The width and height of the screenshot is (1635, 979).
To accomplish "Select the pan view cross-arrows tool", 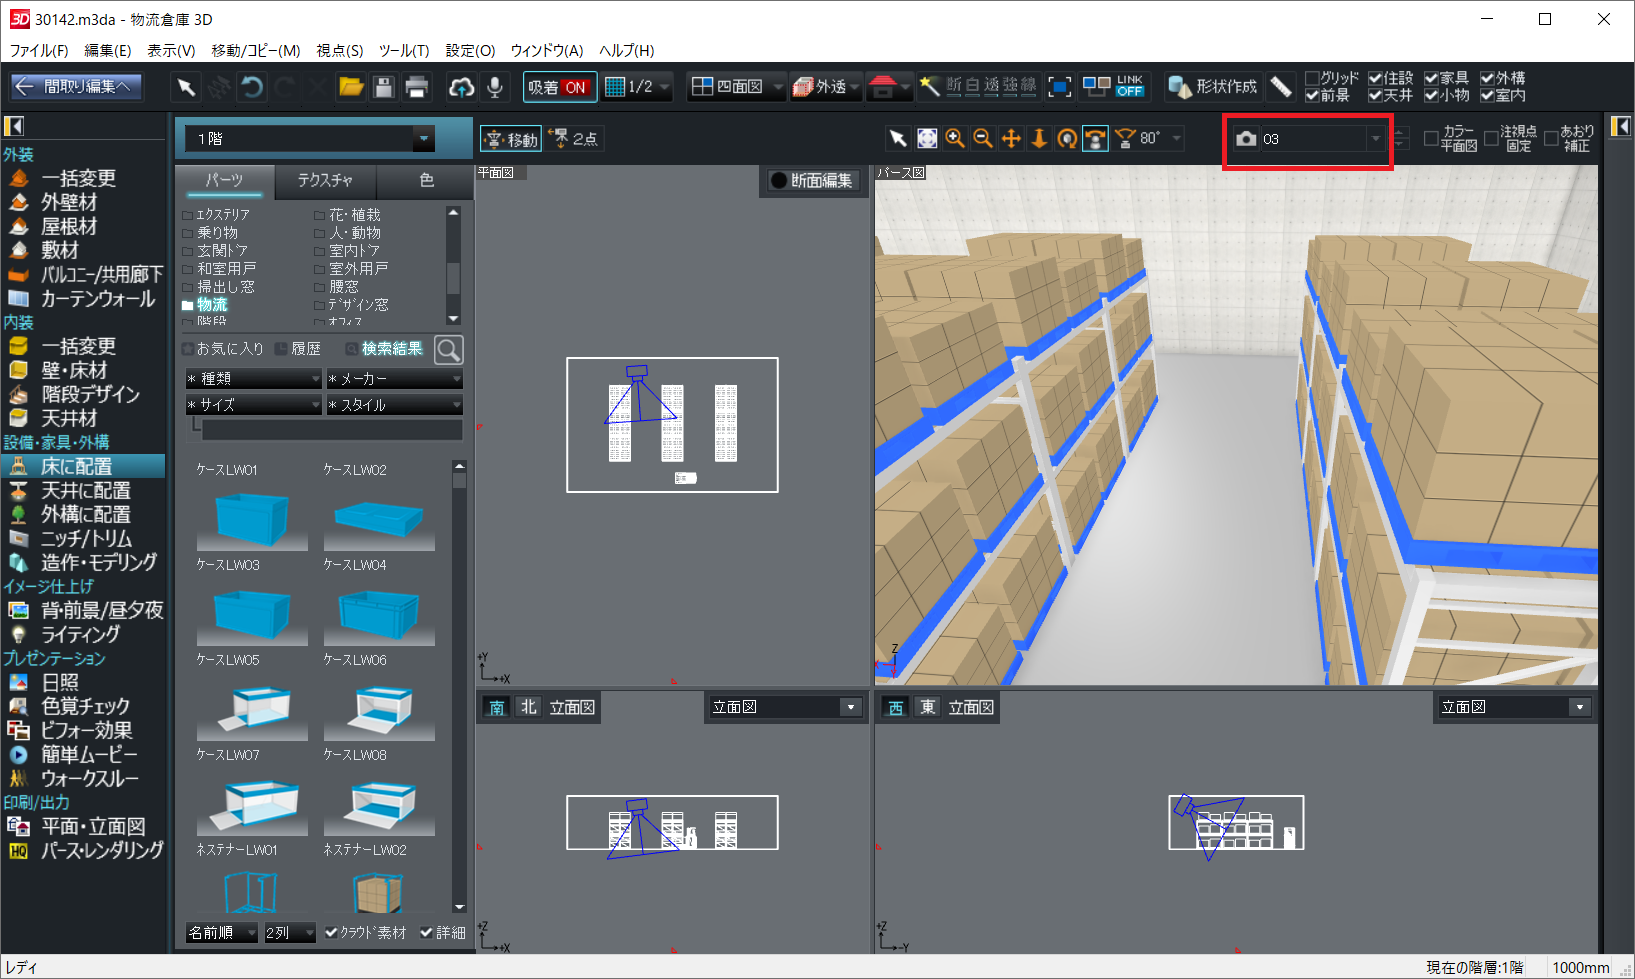I will click(x=1011, y=139).
